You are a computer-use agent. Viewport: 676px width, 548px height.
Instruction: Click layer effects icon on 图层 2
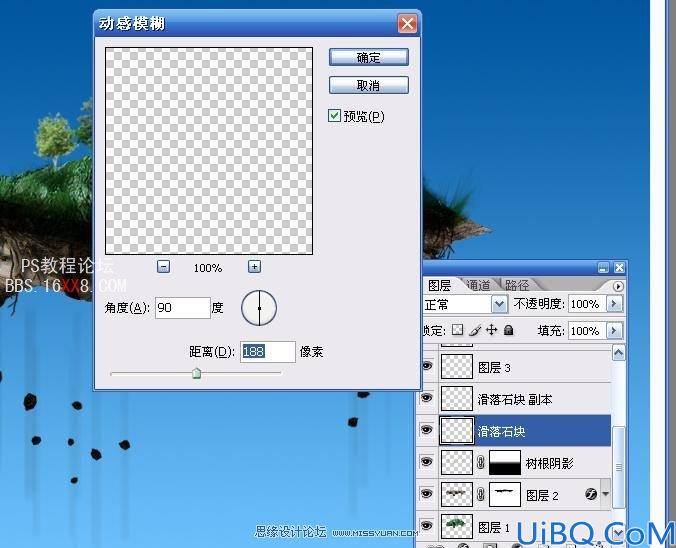coord(591,494)
